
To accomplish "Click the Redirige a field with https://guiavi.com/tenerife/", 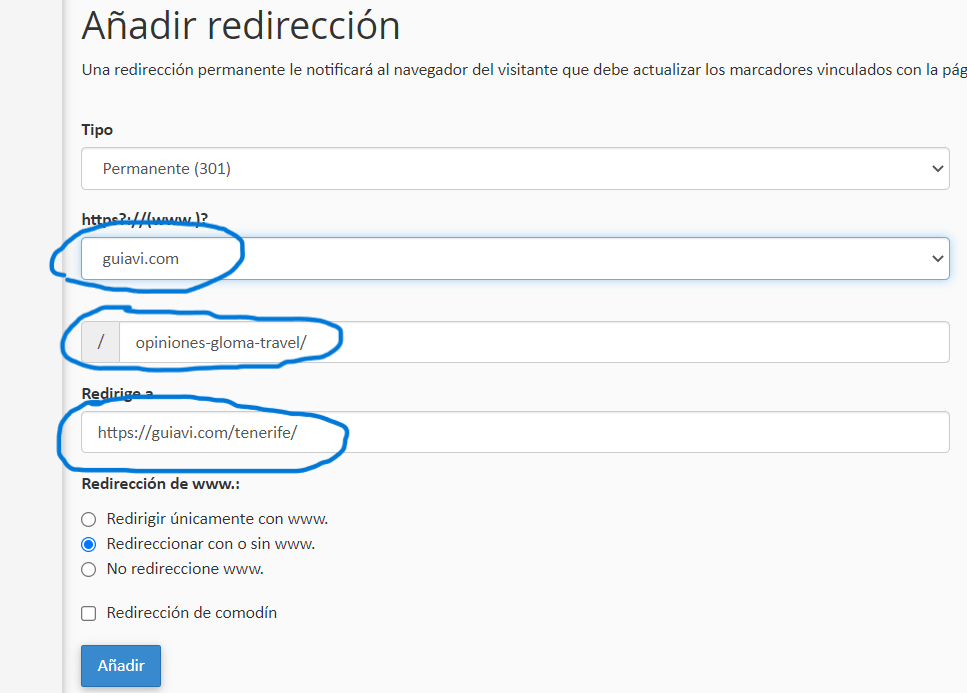I will (515, 432).
